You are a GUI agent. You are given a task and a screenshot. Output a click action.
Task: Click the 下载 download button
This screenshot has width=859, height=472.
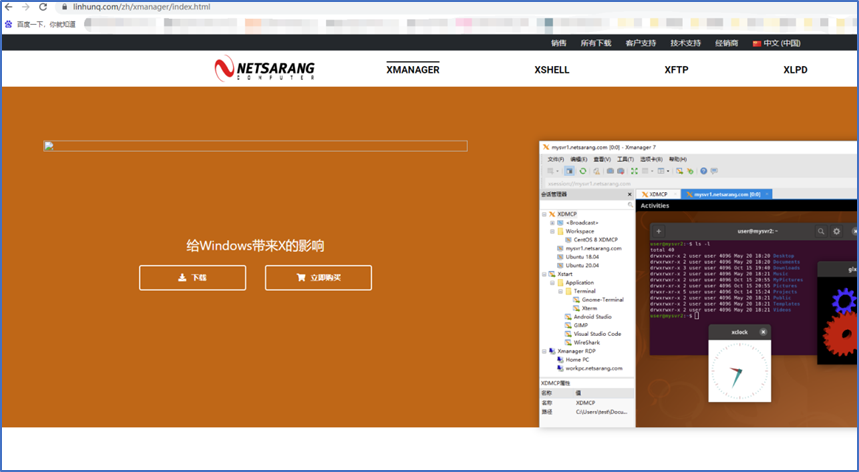coord(192,278)
